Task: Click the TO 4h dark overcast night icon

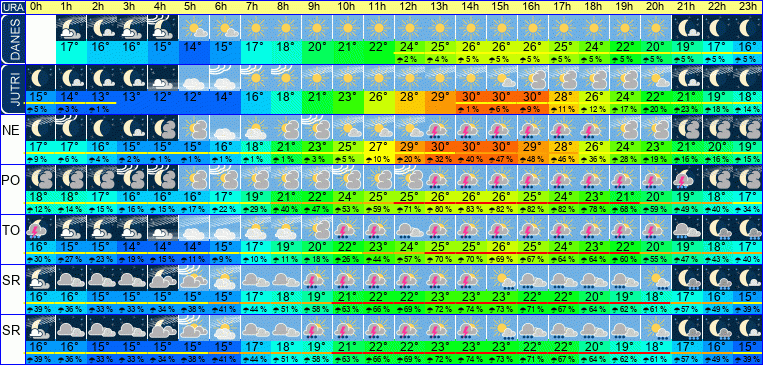Action: [x=164, y=228]
